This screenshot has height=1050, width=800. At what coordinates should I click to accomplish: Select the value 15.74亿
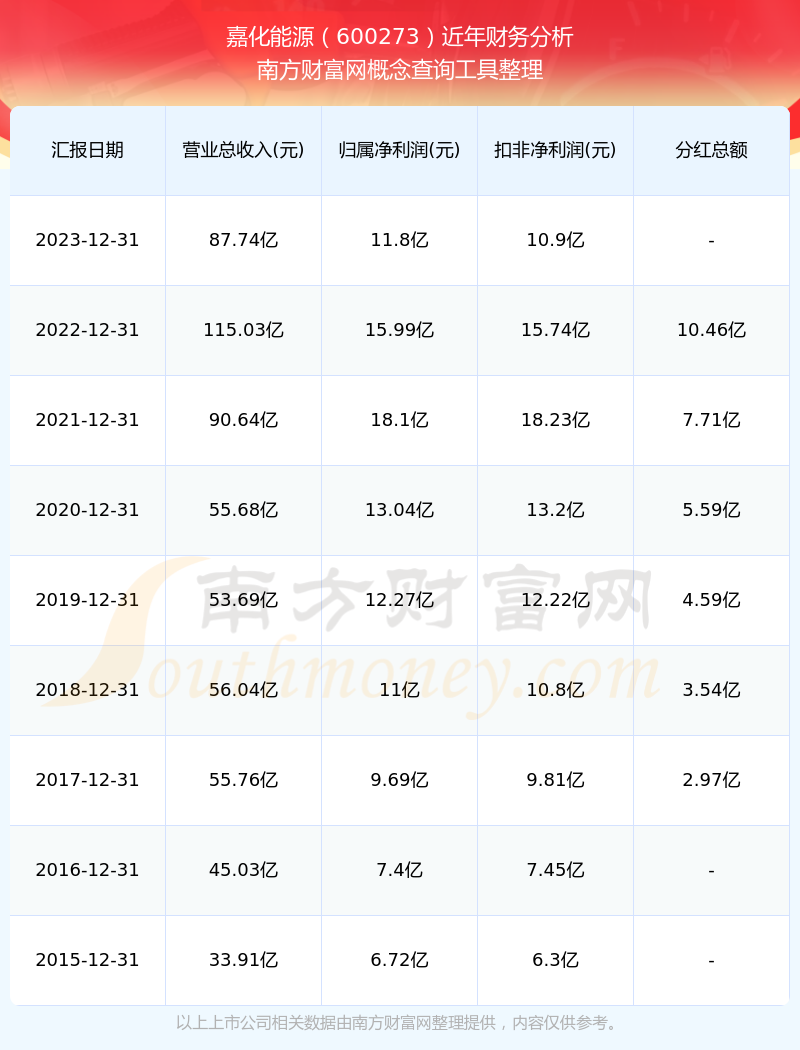point(556,330)
